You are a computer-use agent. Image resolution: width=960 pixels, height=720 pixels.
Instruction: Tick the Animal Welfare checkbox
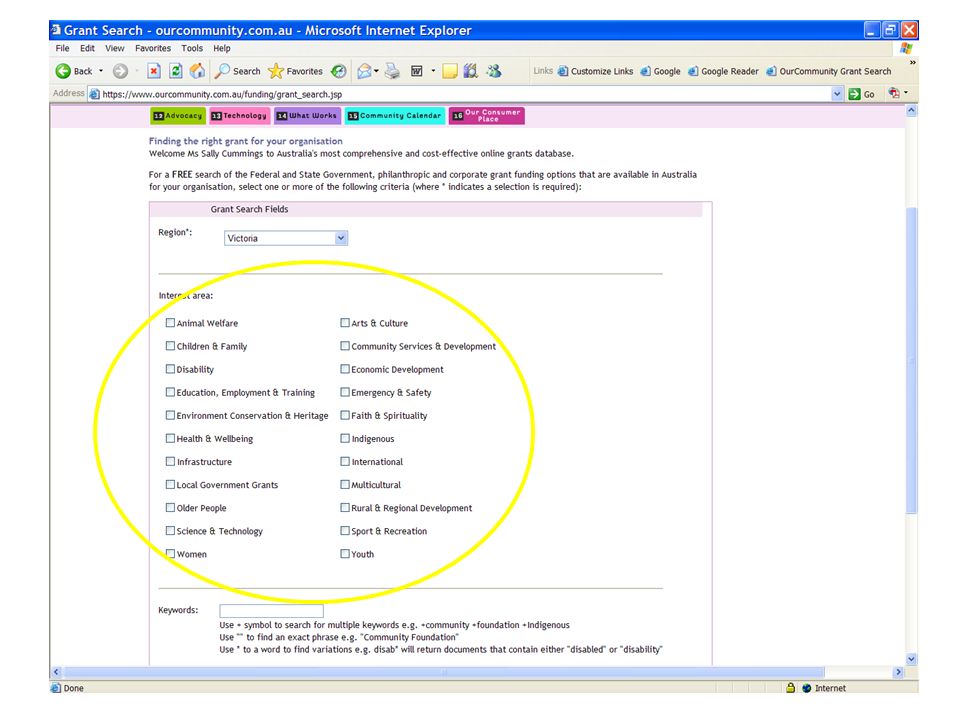coord(170,323)
